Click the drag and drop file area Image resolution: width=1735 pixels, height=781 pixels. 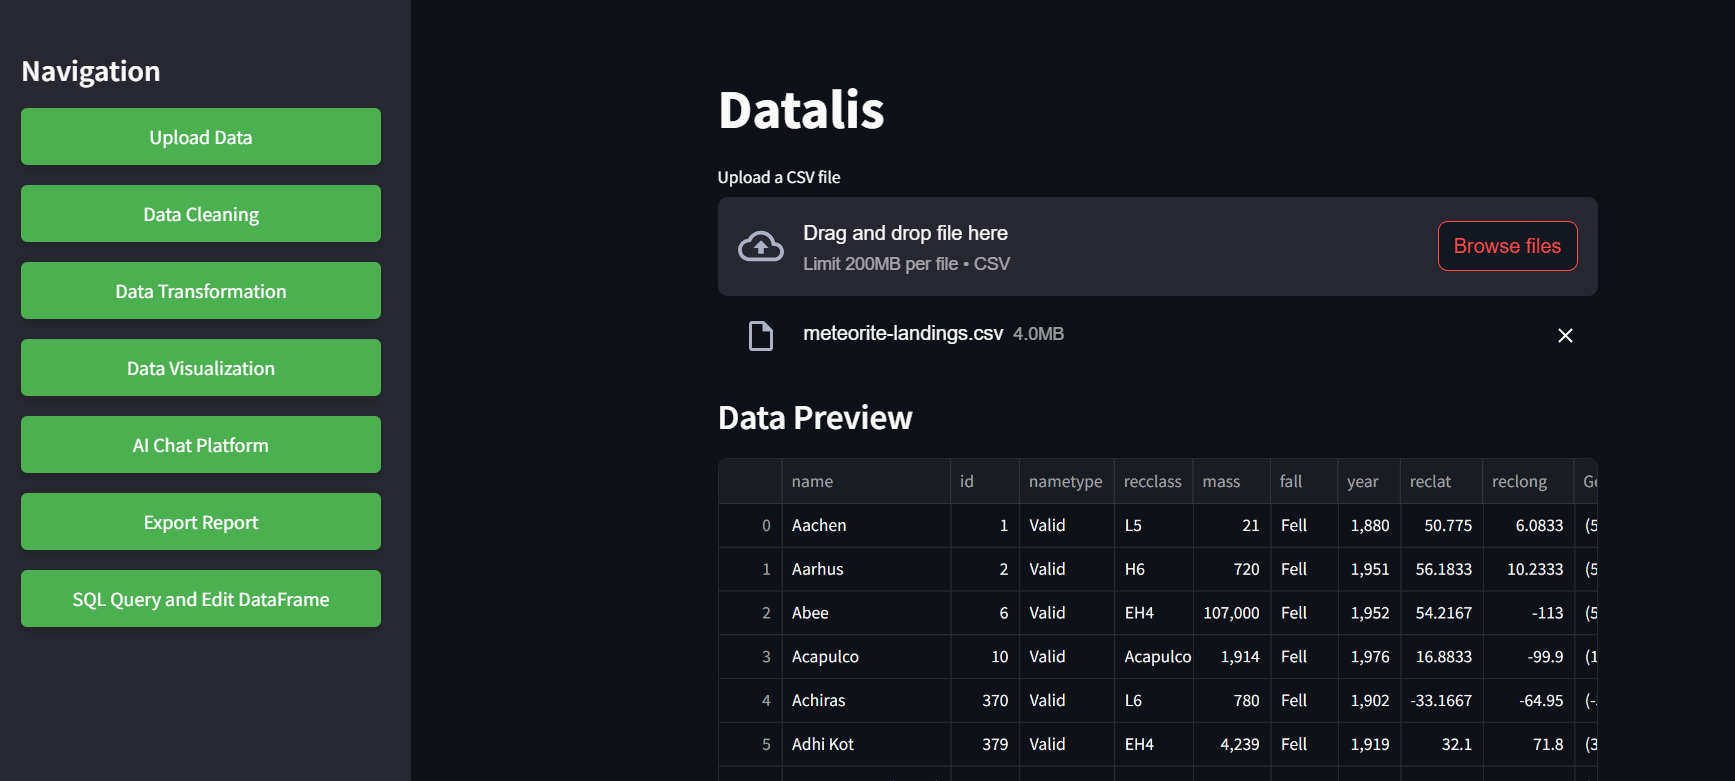tap(1157, 246)
